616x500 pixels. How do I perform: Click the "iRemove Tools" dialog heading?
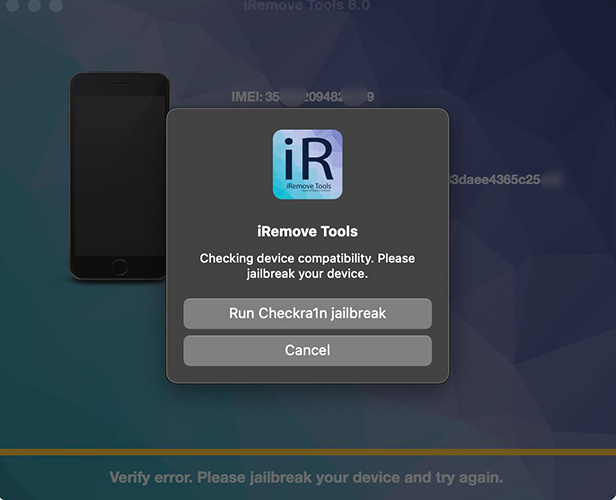308,231
